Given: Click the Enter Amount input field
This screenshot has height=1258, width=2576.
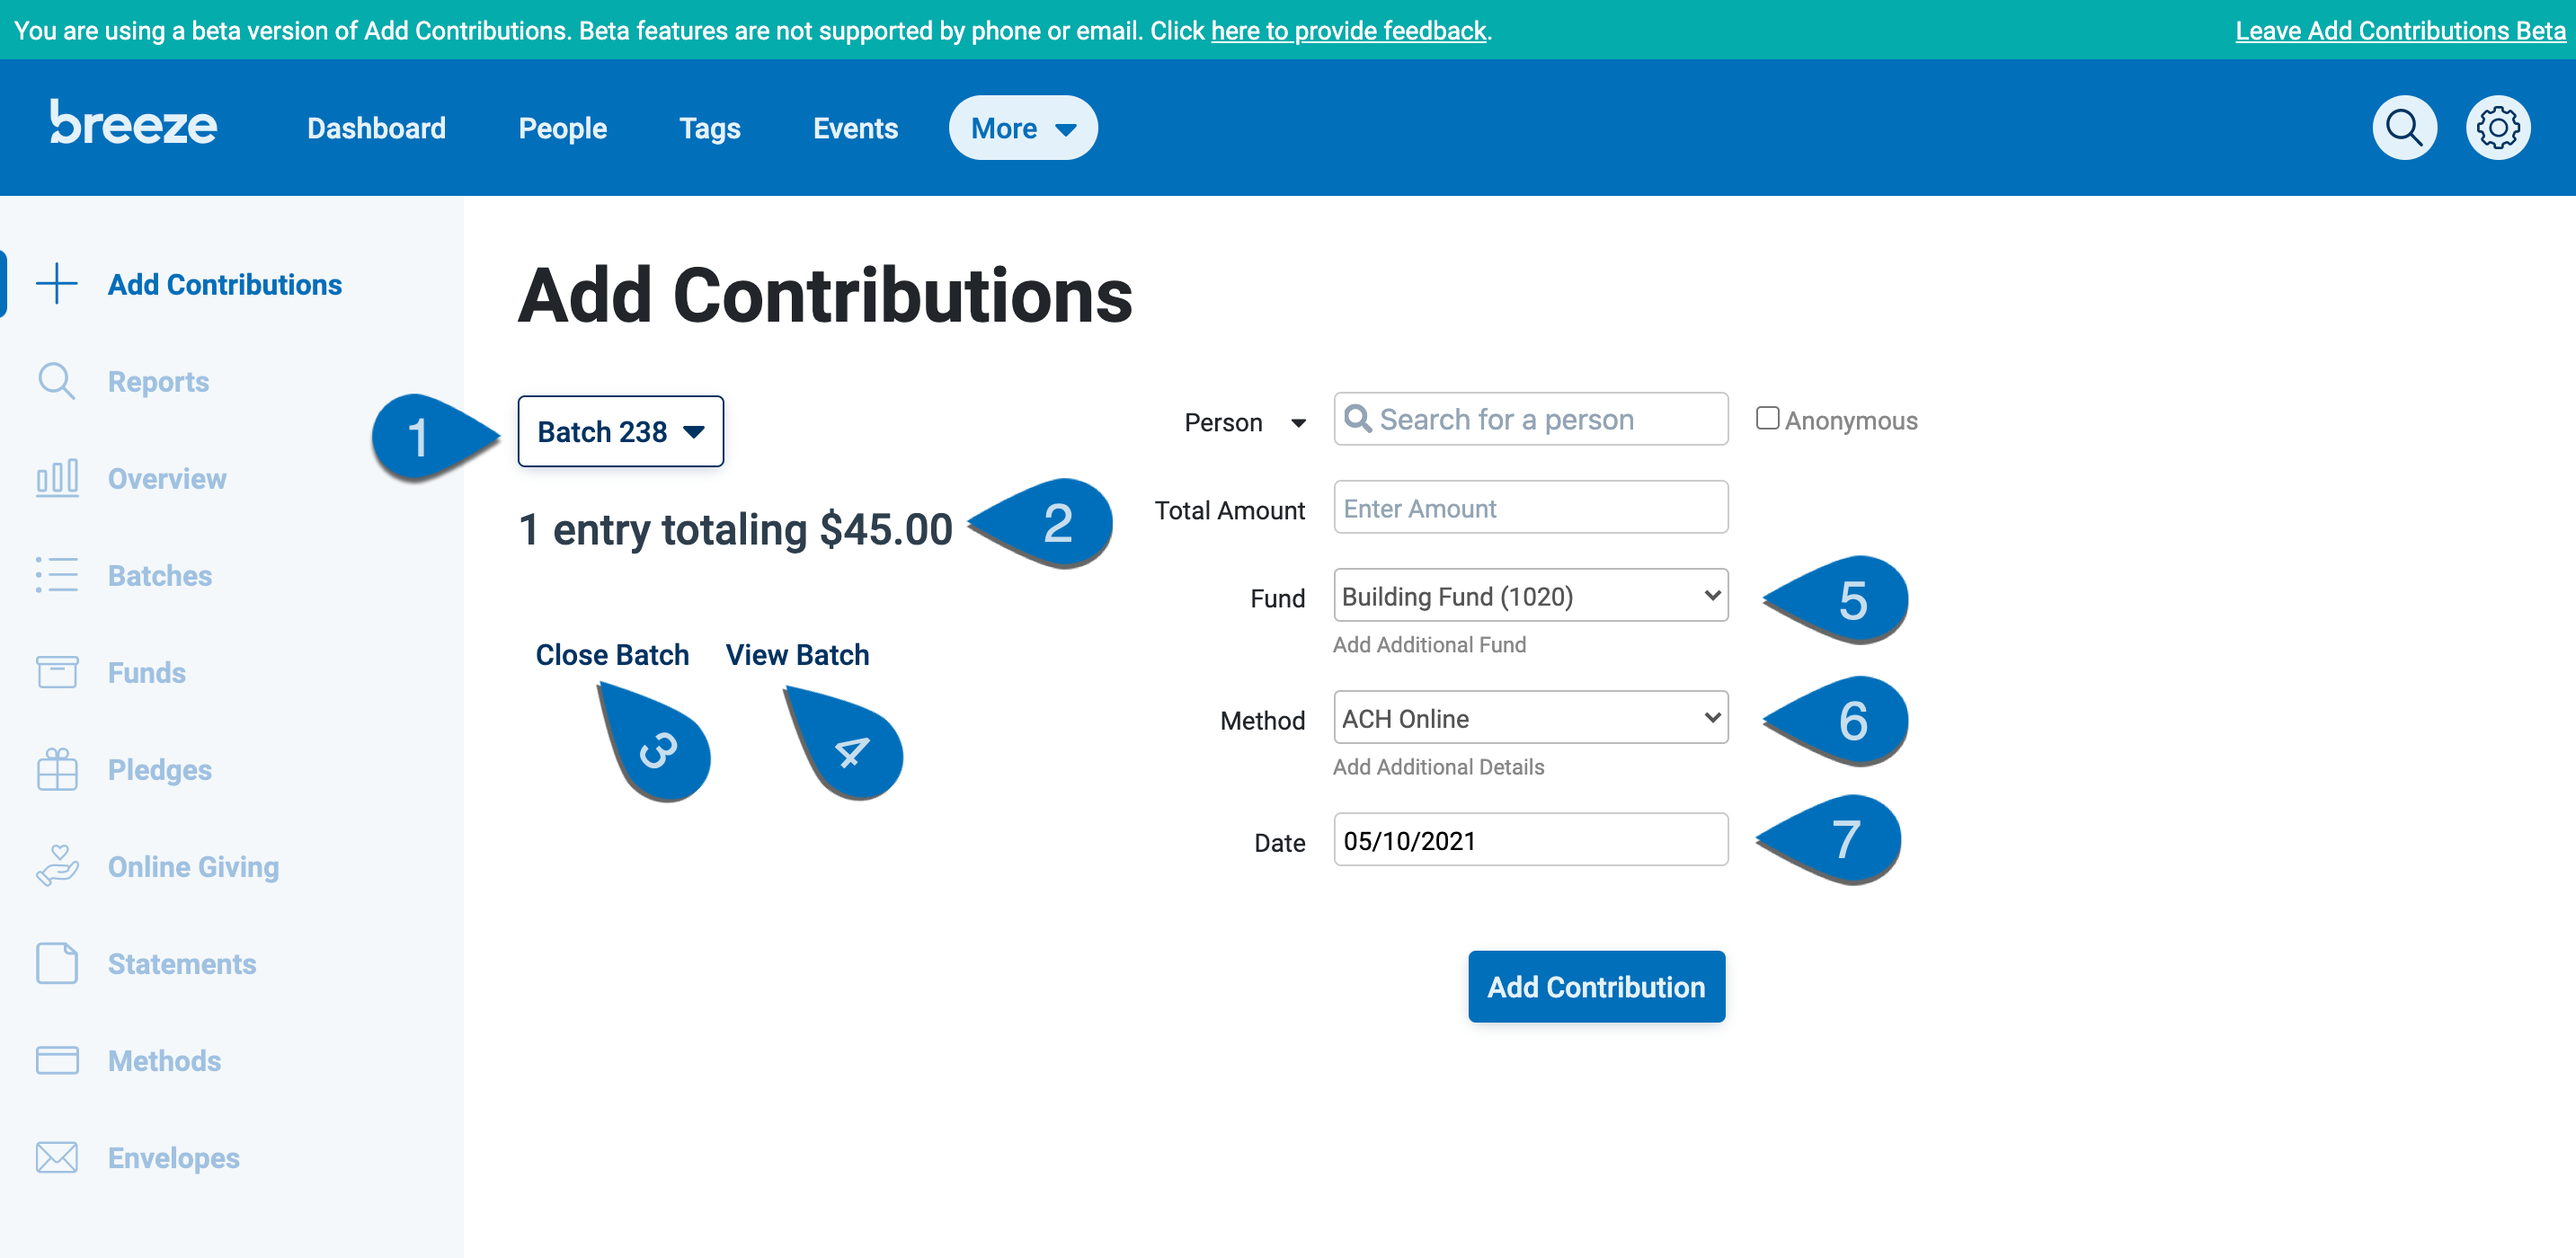Looking at the screenshot, I should 1530,507.
